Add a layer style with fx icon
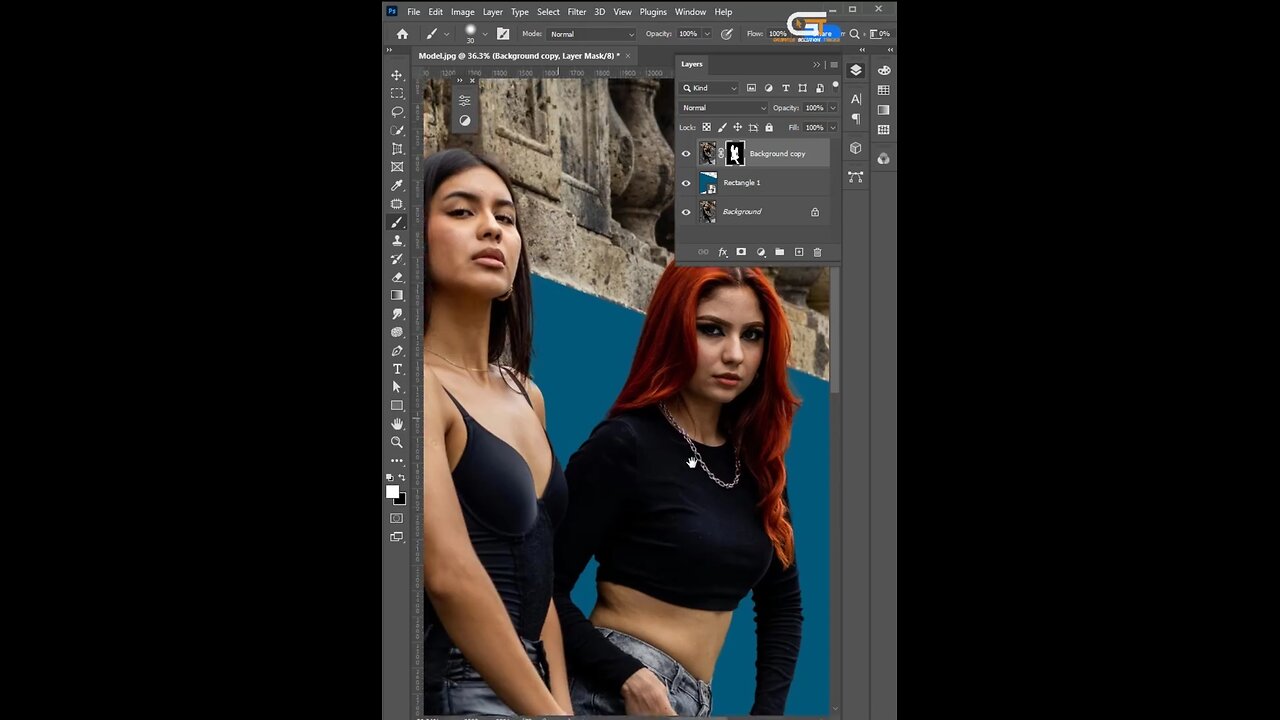The image size is (1280, 720). (x=722, y=252)
